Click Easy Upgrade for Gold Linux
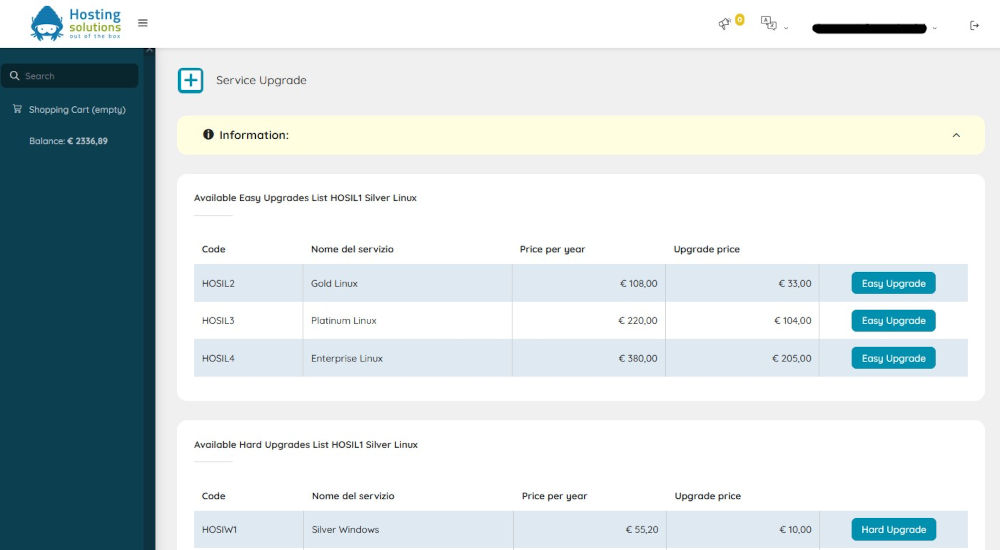 tap(893, 283)
